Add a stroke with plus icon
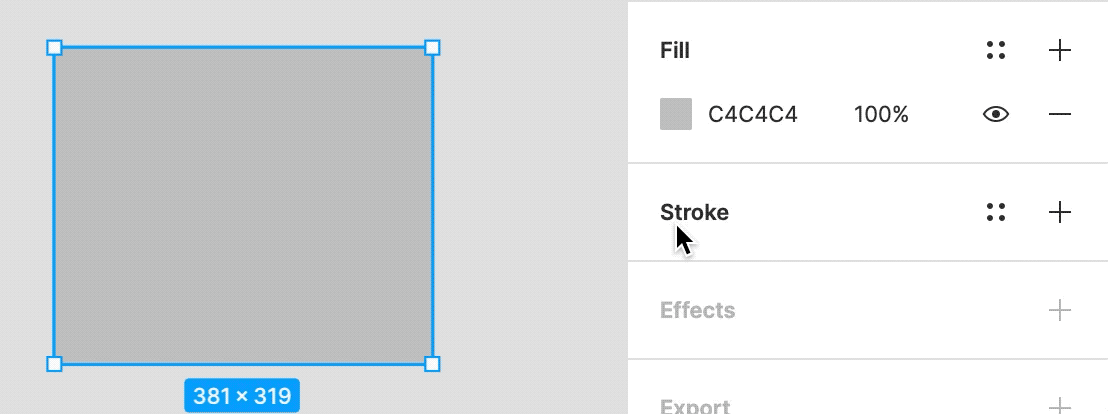This screenshot has height=414, width=1108. pyautogui.click(x=1059, y=212)
